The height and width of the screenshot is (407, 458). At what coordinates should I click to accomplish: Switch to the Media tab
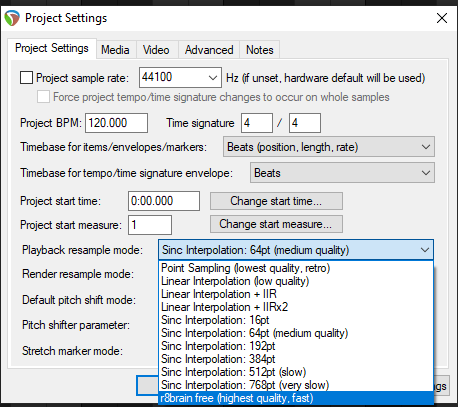[115, 50]
